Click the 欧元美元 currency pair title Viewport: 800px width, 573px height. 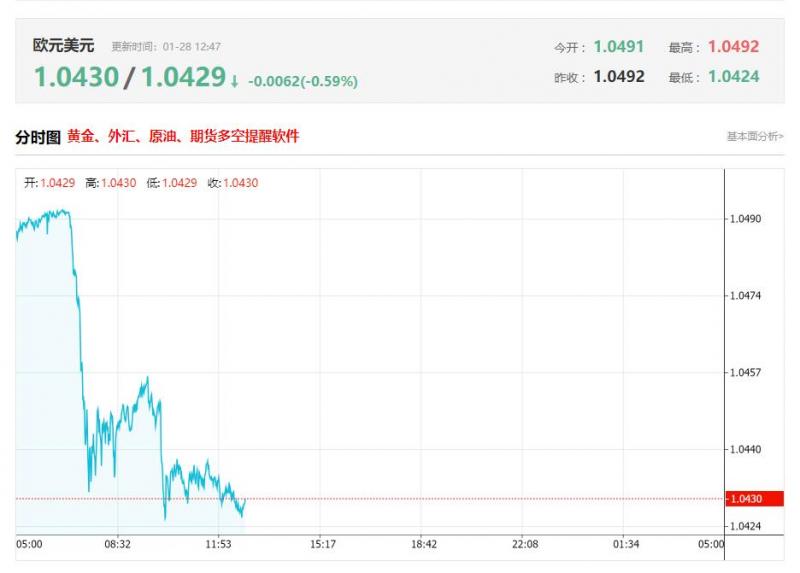[x=63, y=45]
